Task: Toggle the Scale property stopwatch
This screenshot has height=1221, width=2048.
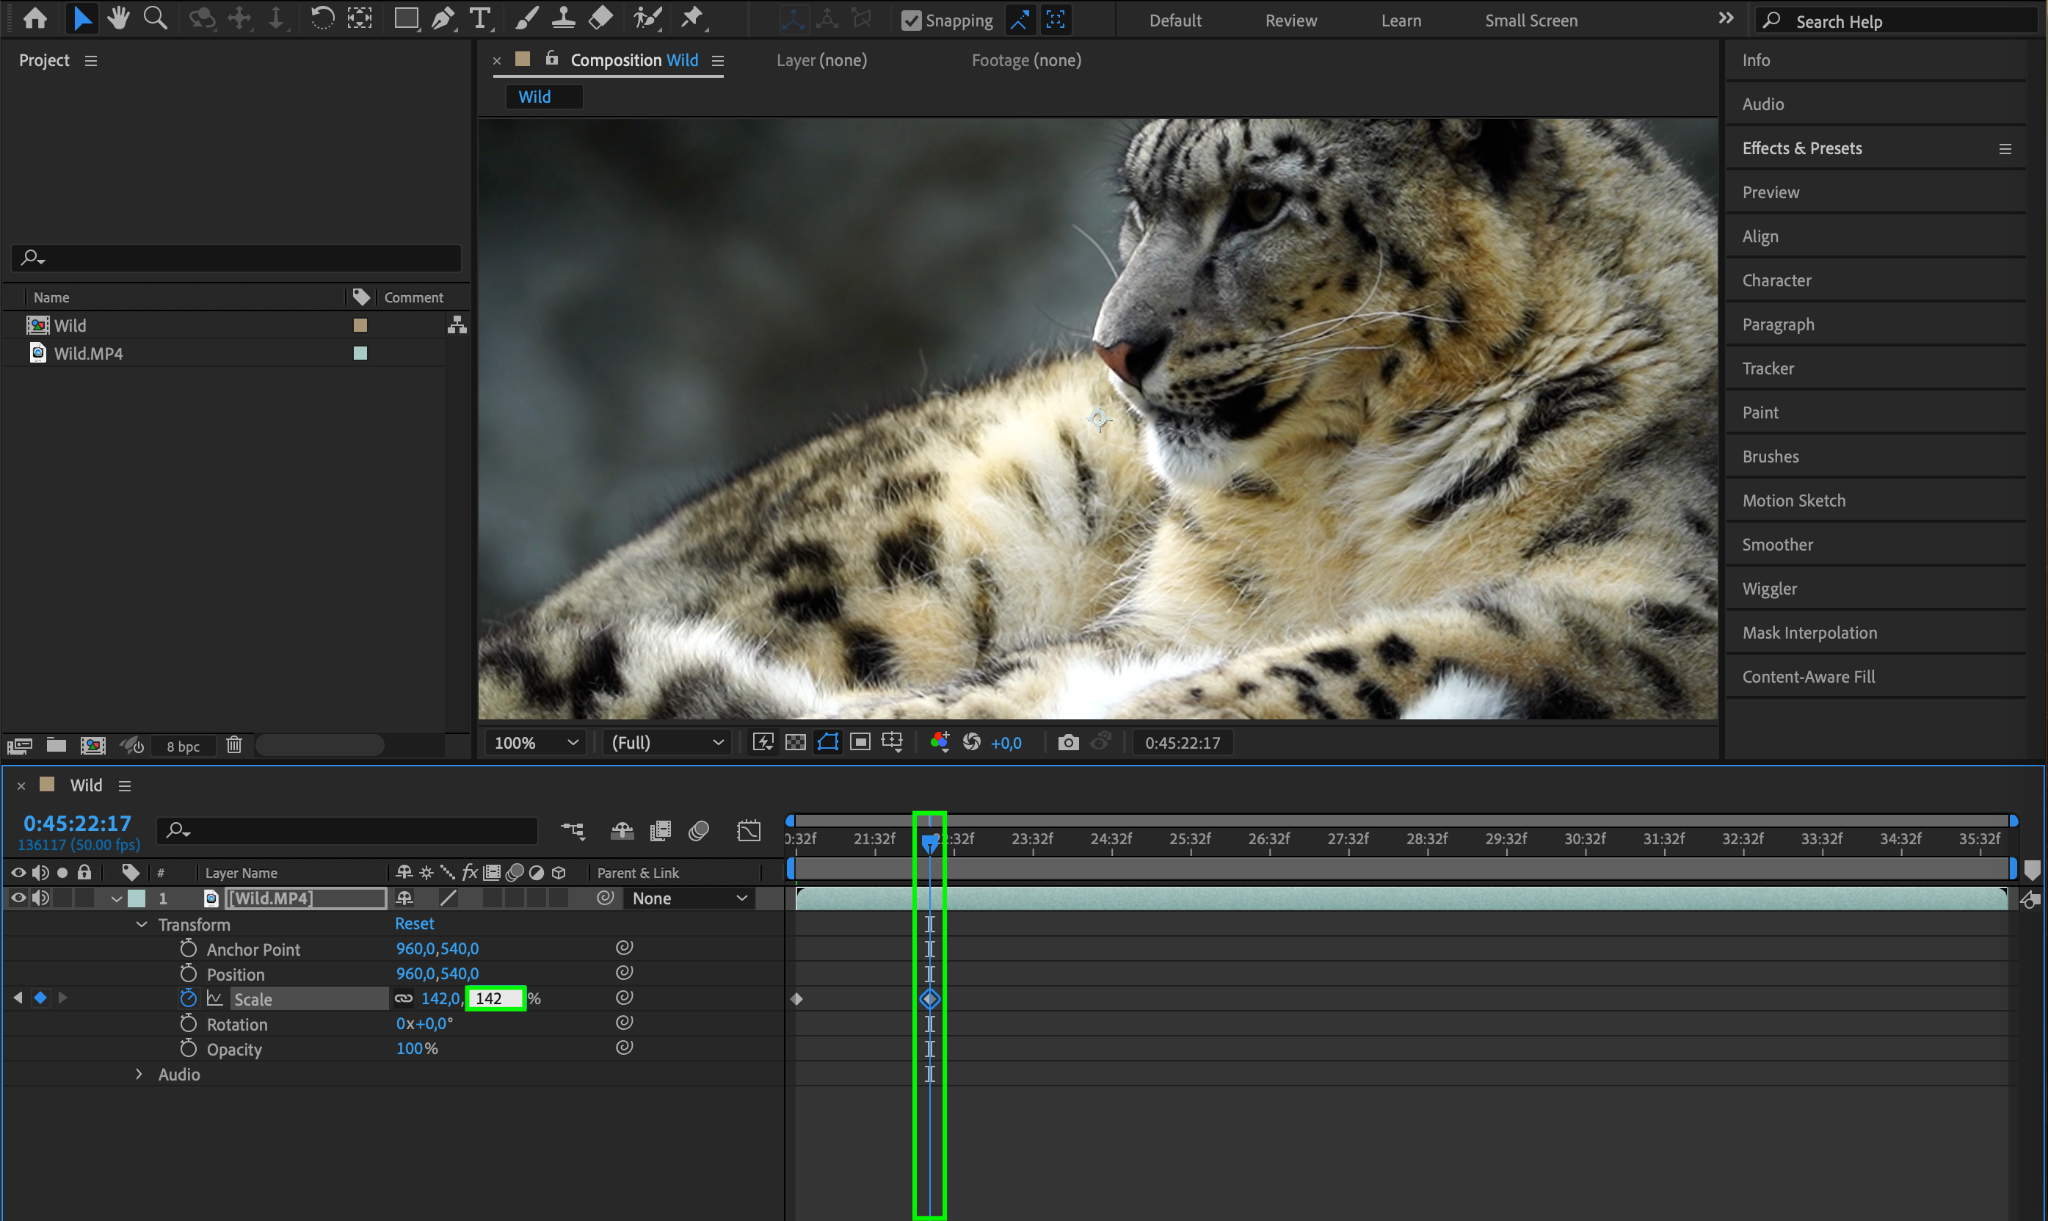Action: [x=188, y=998]
